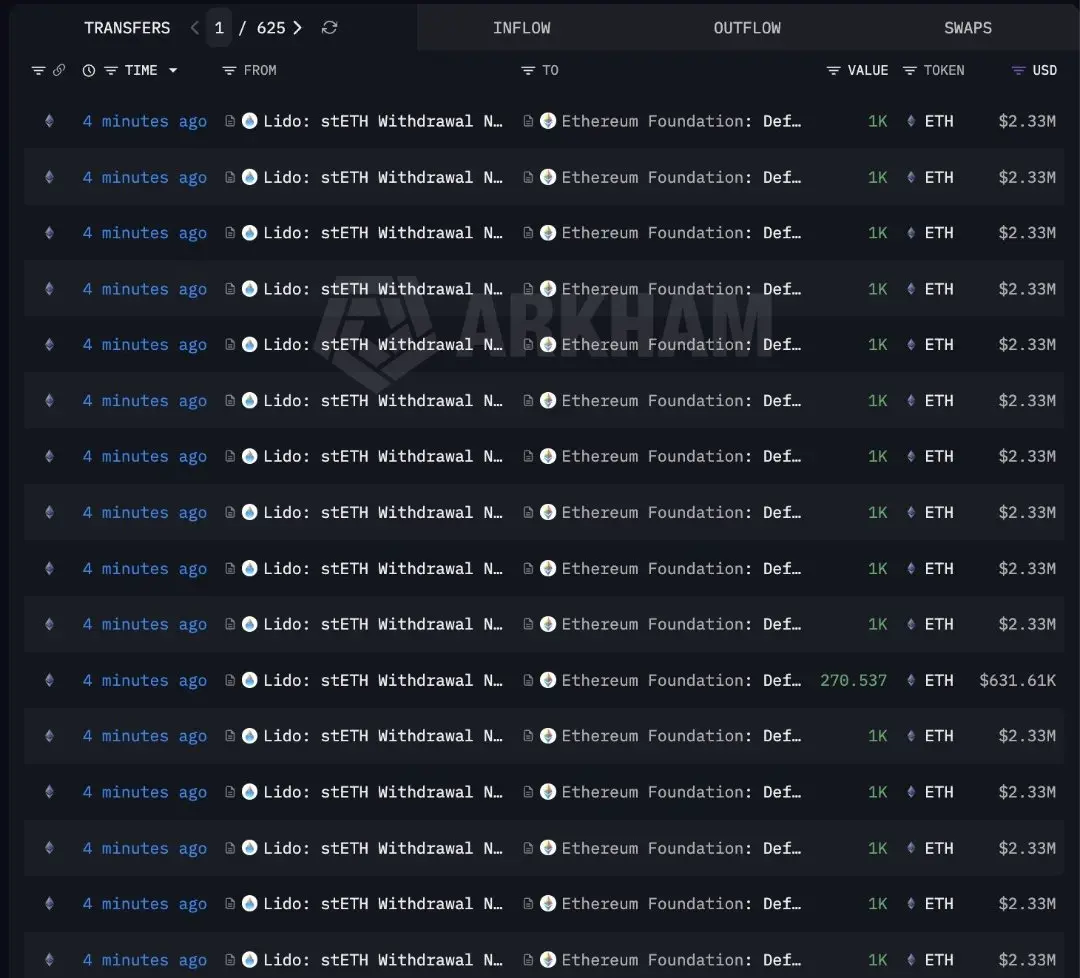The image size is (1080, 978).
Task: Click the page number field showing 1
Action: (x=219, y=28)
